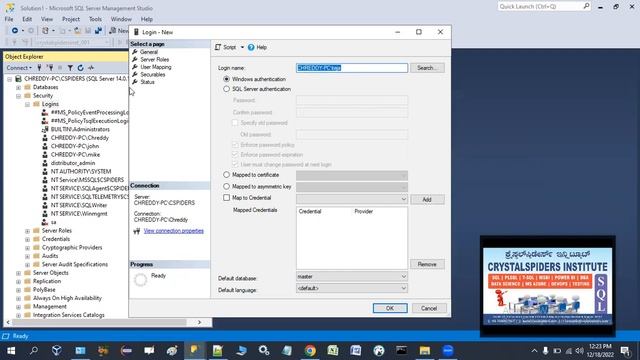Click Cancel in Login dialog
The image size is (640, 360).
coord(429,308)
